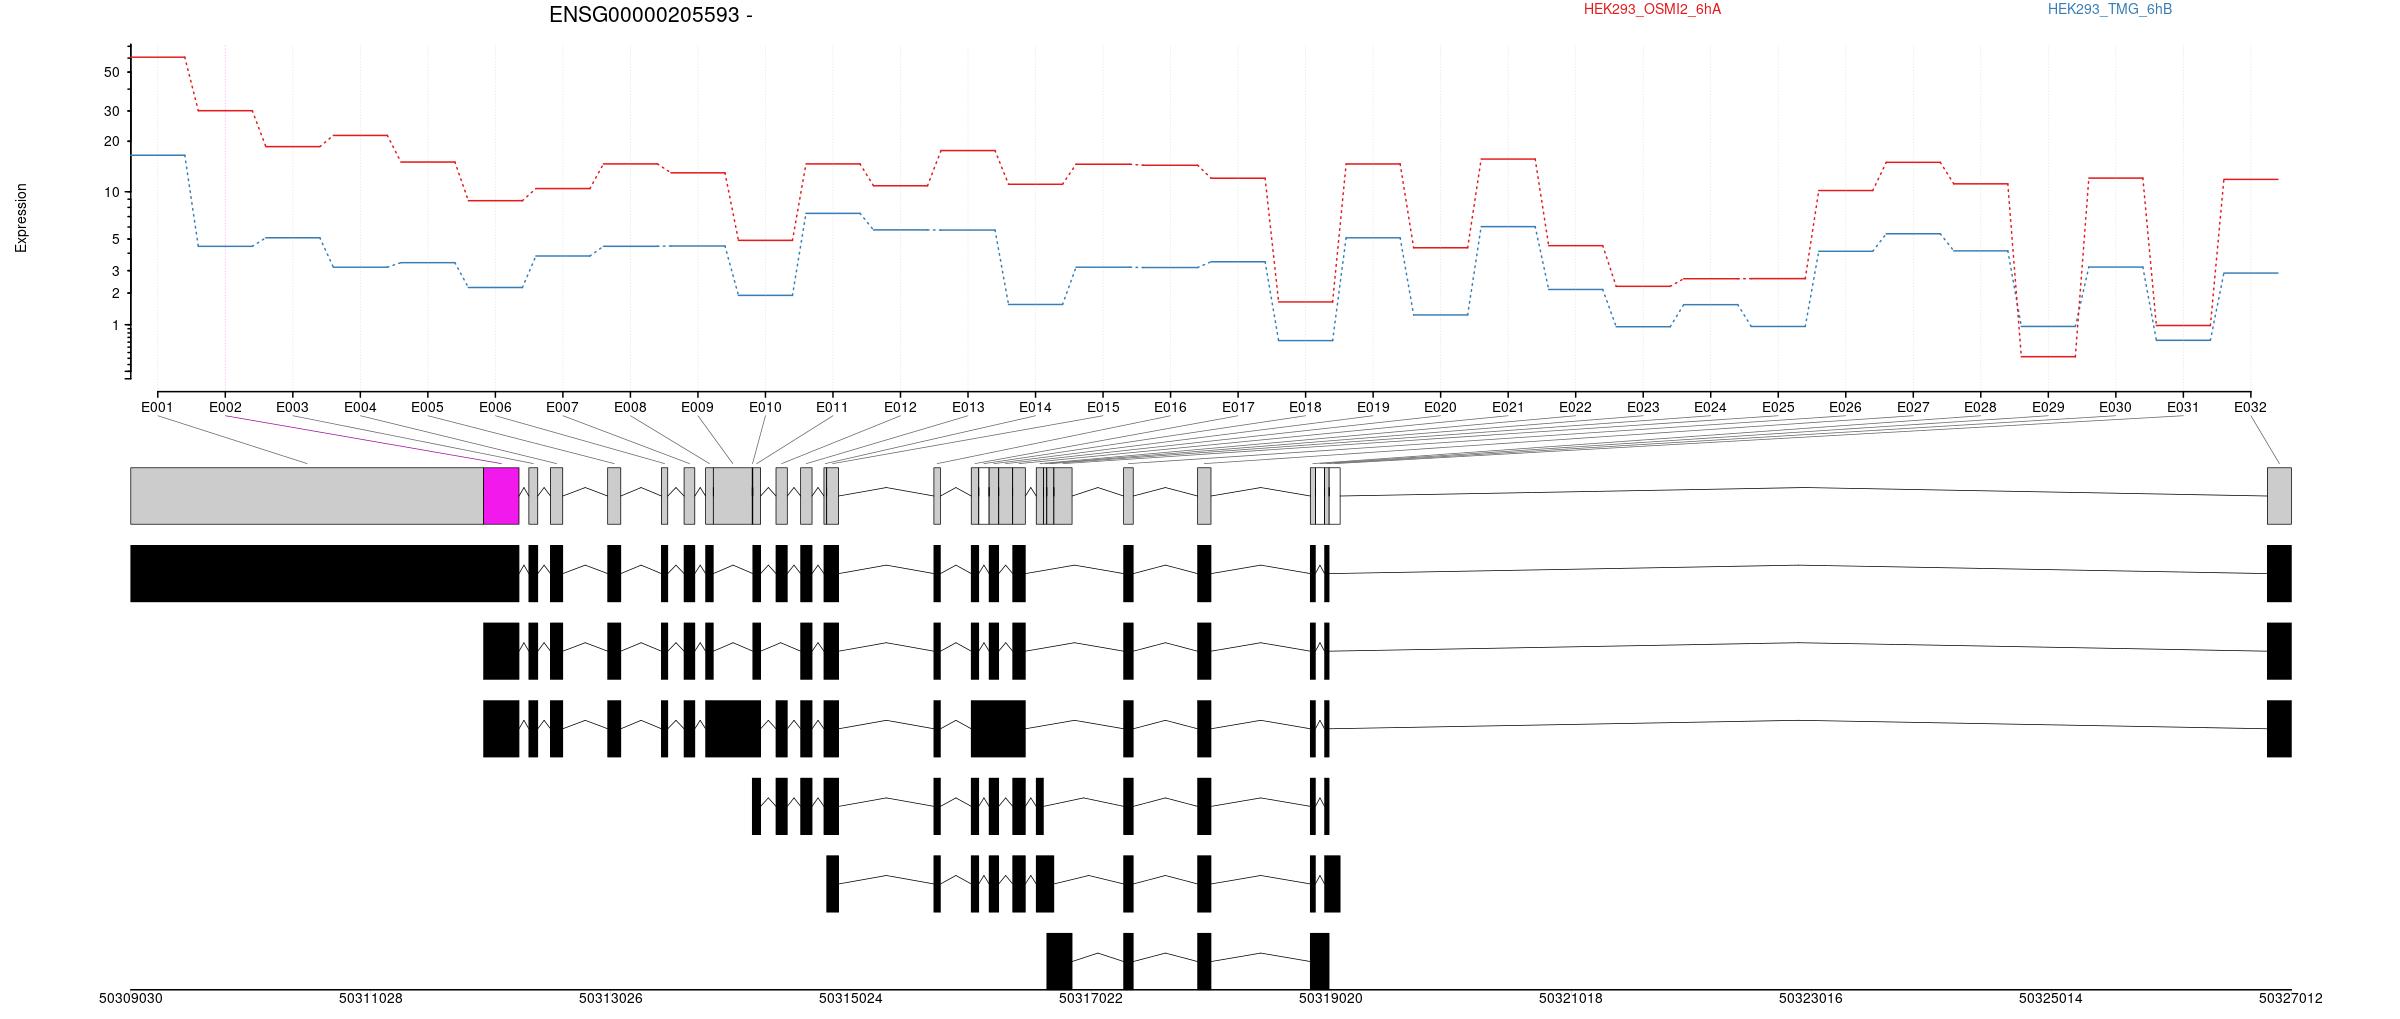
Task: Click exon label E001
Action: tap(157, 407)
